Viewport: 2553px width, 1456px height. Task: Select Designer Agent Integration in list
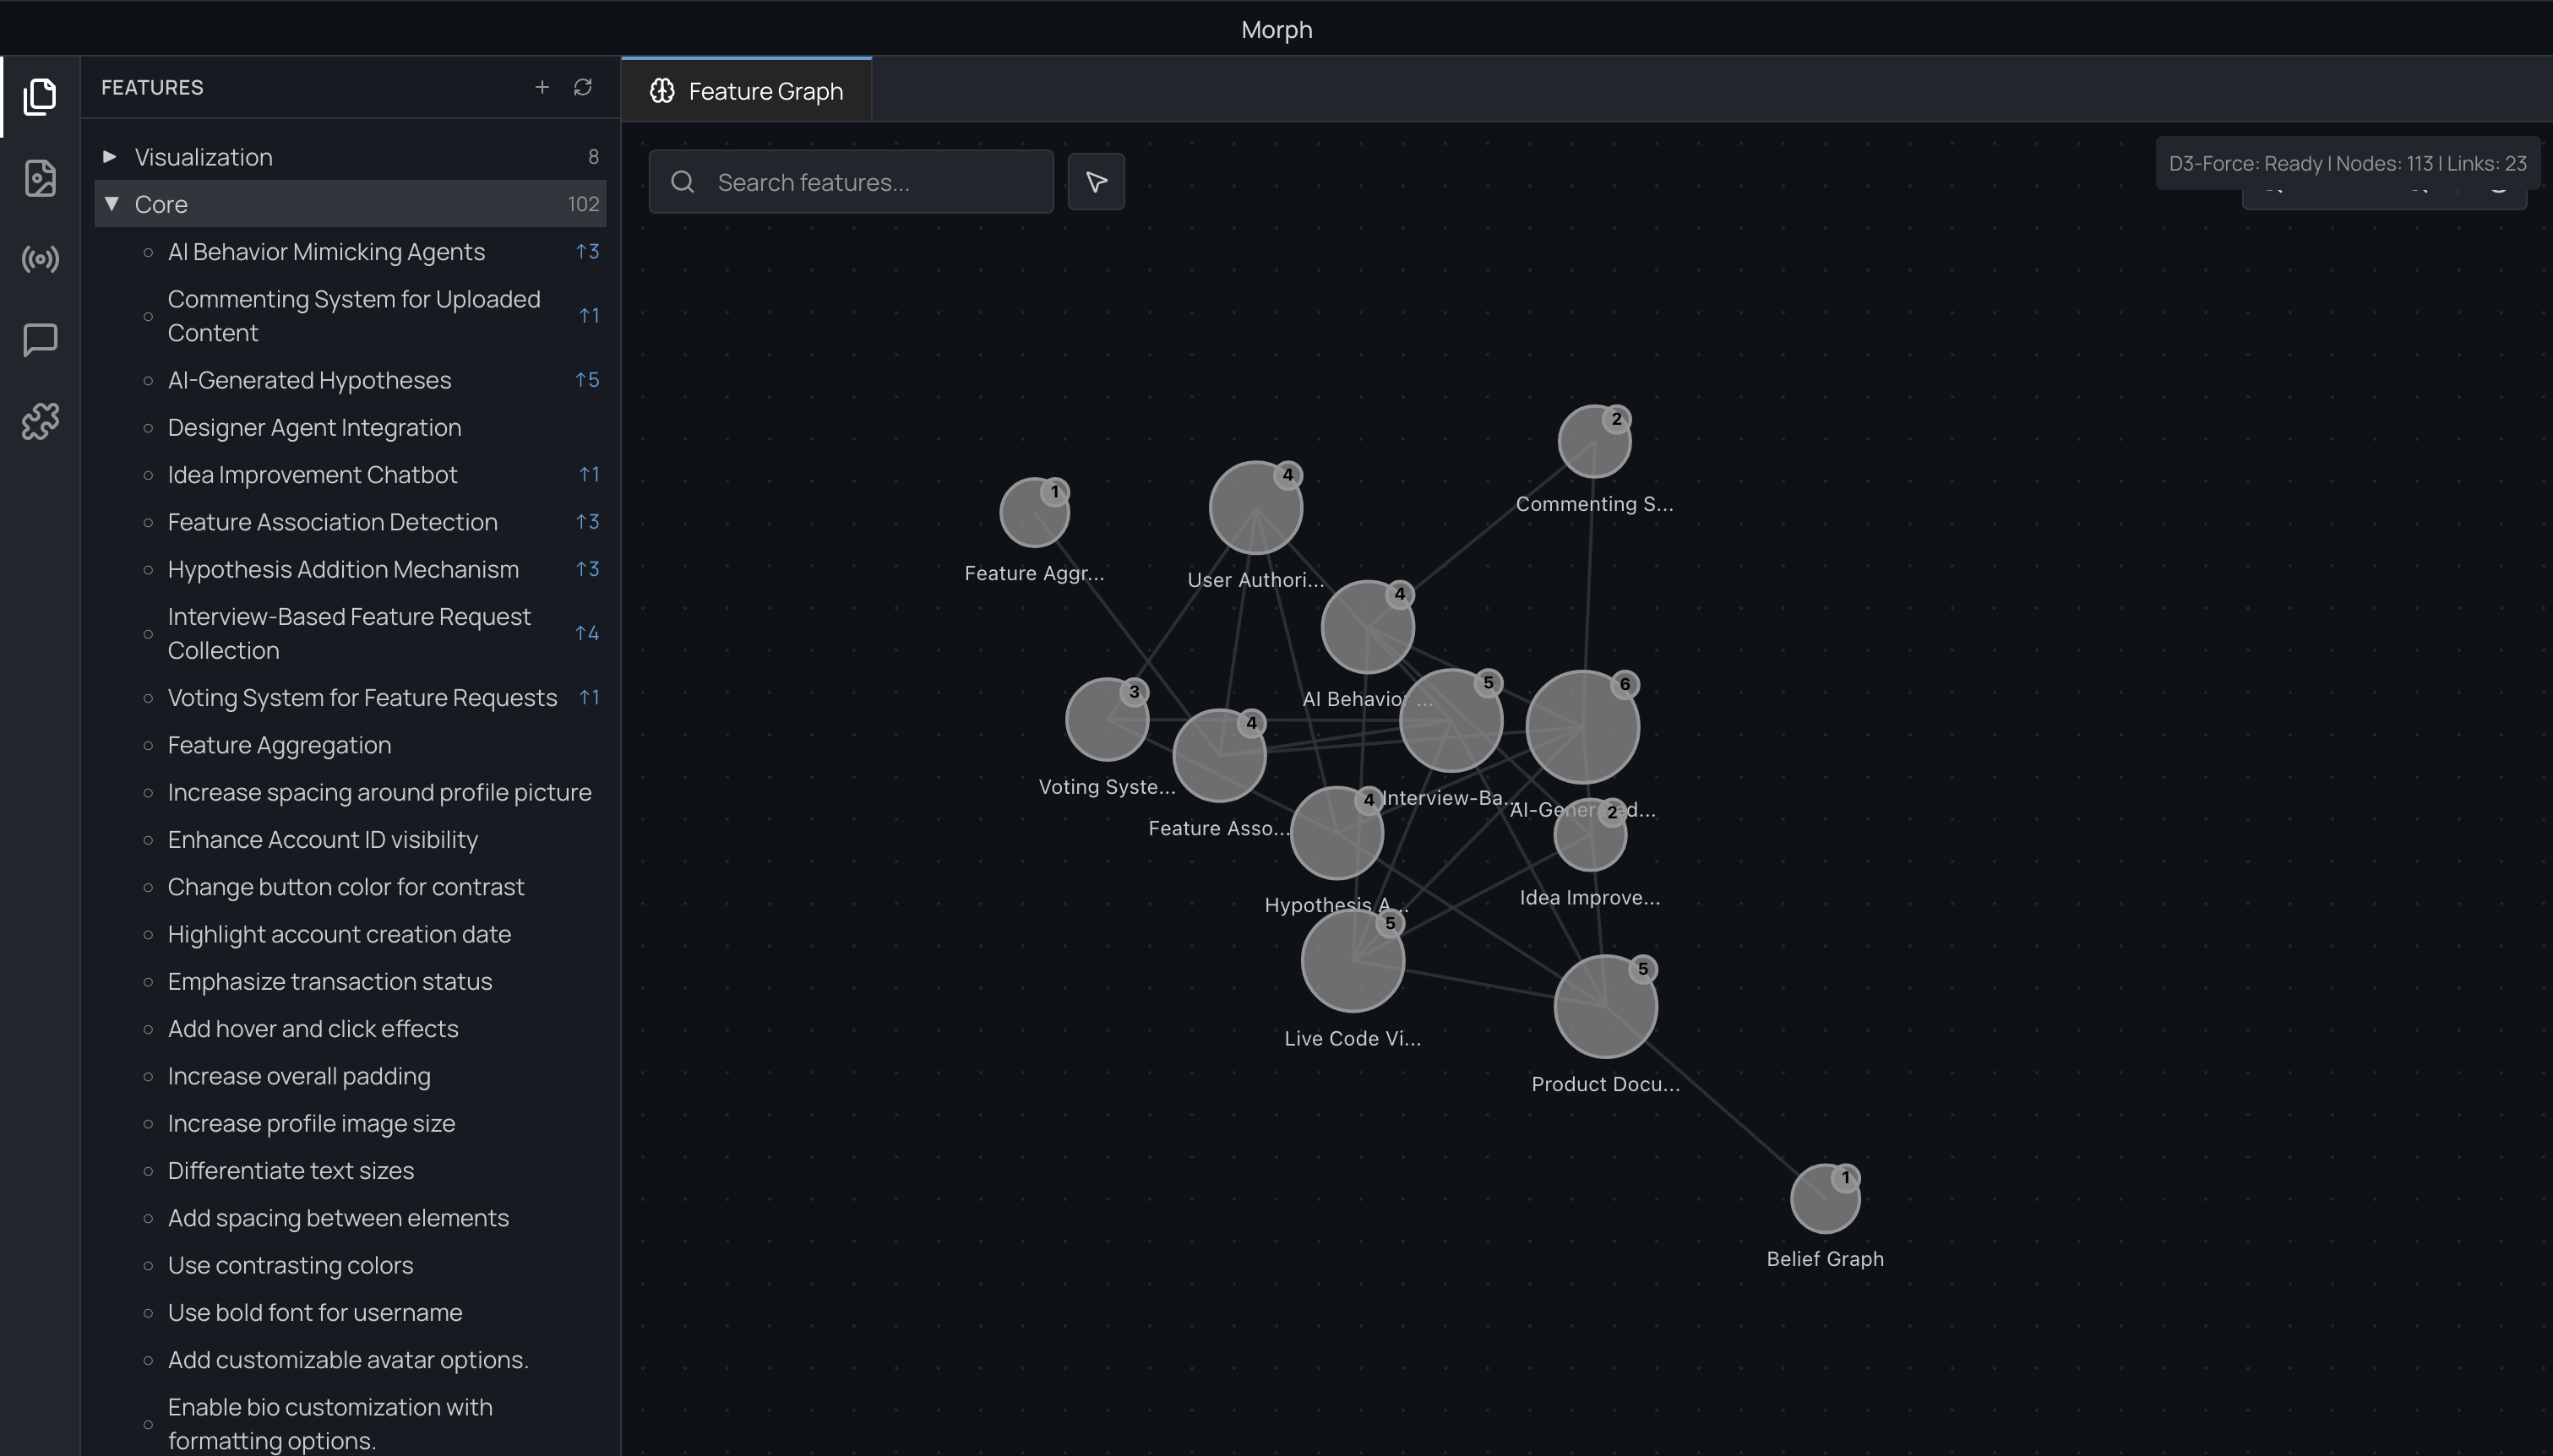pyautogui.click(x=314, y=428)
